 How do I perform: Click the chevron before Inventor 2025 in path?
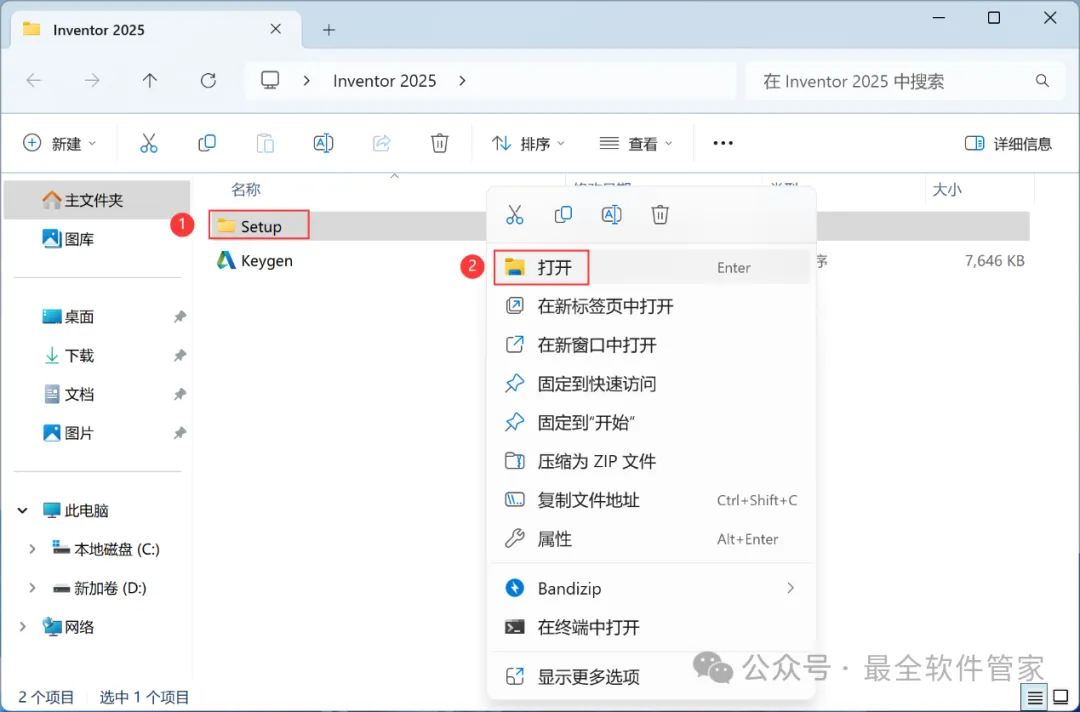(307, 81)
